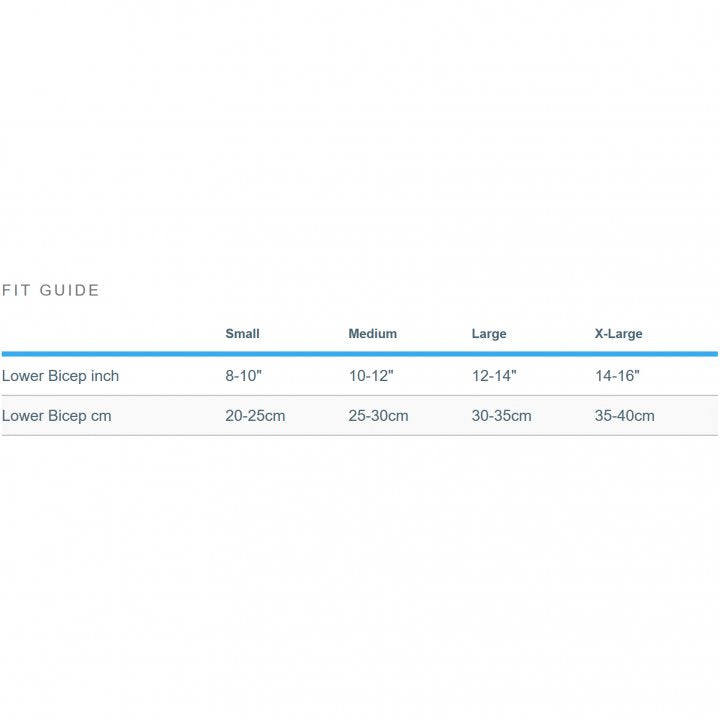This screenshot has width=720, height=720.
Task: Select the Lower Bicep inch row label
Action: [x=60, y=376]
